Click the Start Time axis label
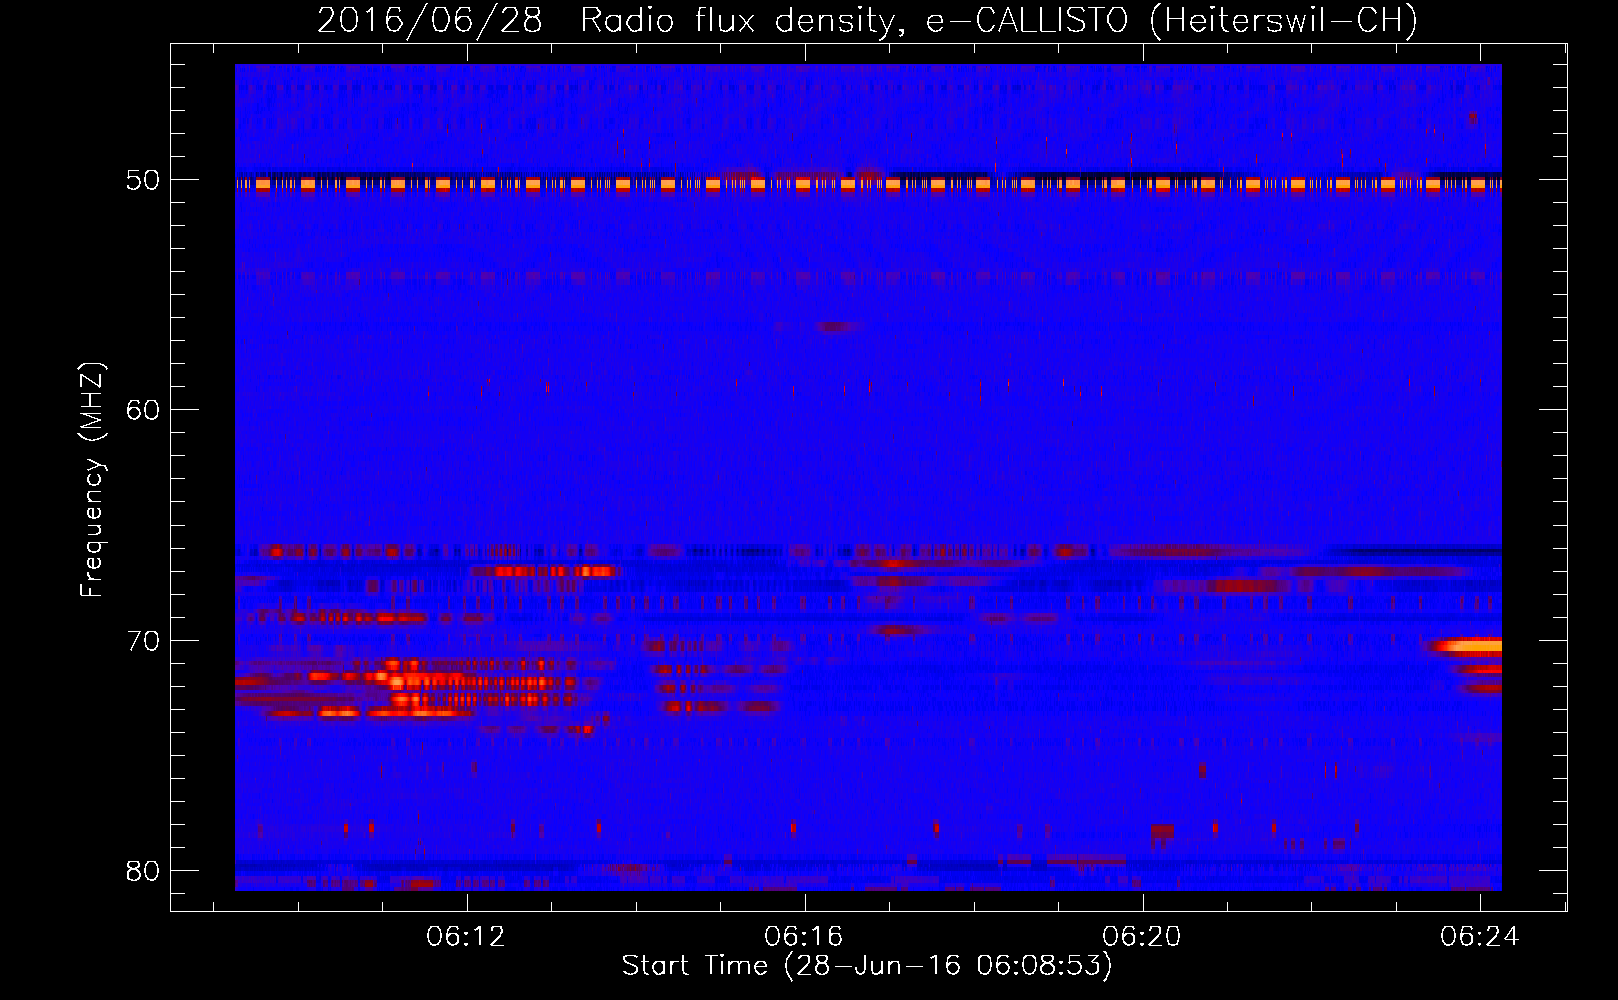This screenshot has width=1618, height=1000. pyautogui.click(x=867, y=966)
